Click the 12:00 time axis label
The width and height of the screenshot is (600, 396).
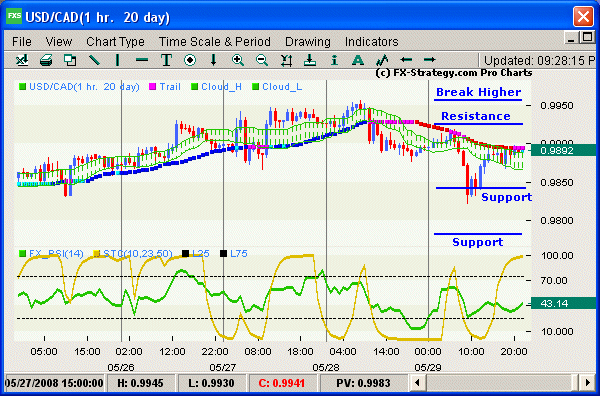coord(173,351)
